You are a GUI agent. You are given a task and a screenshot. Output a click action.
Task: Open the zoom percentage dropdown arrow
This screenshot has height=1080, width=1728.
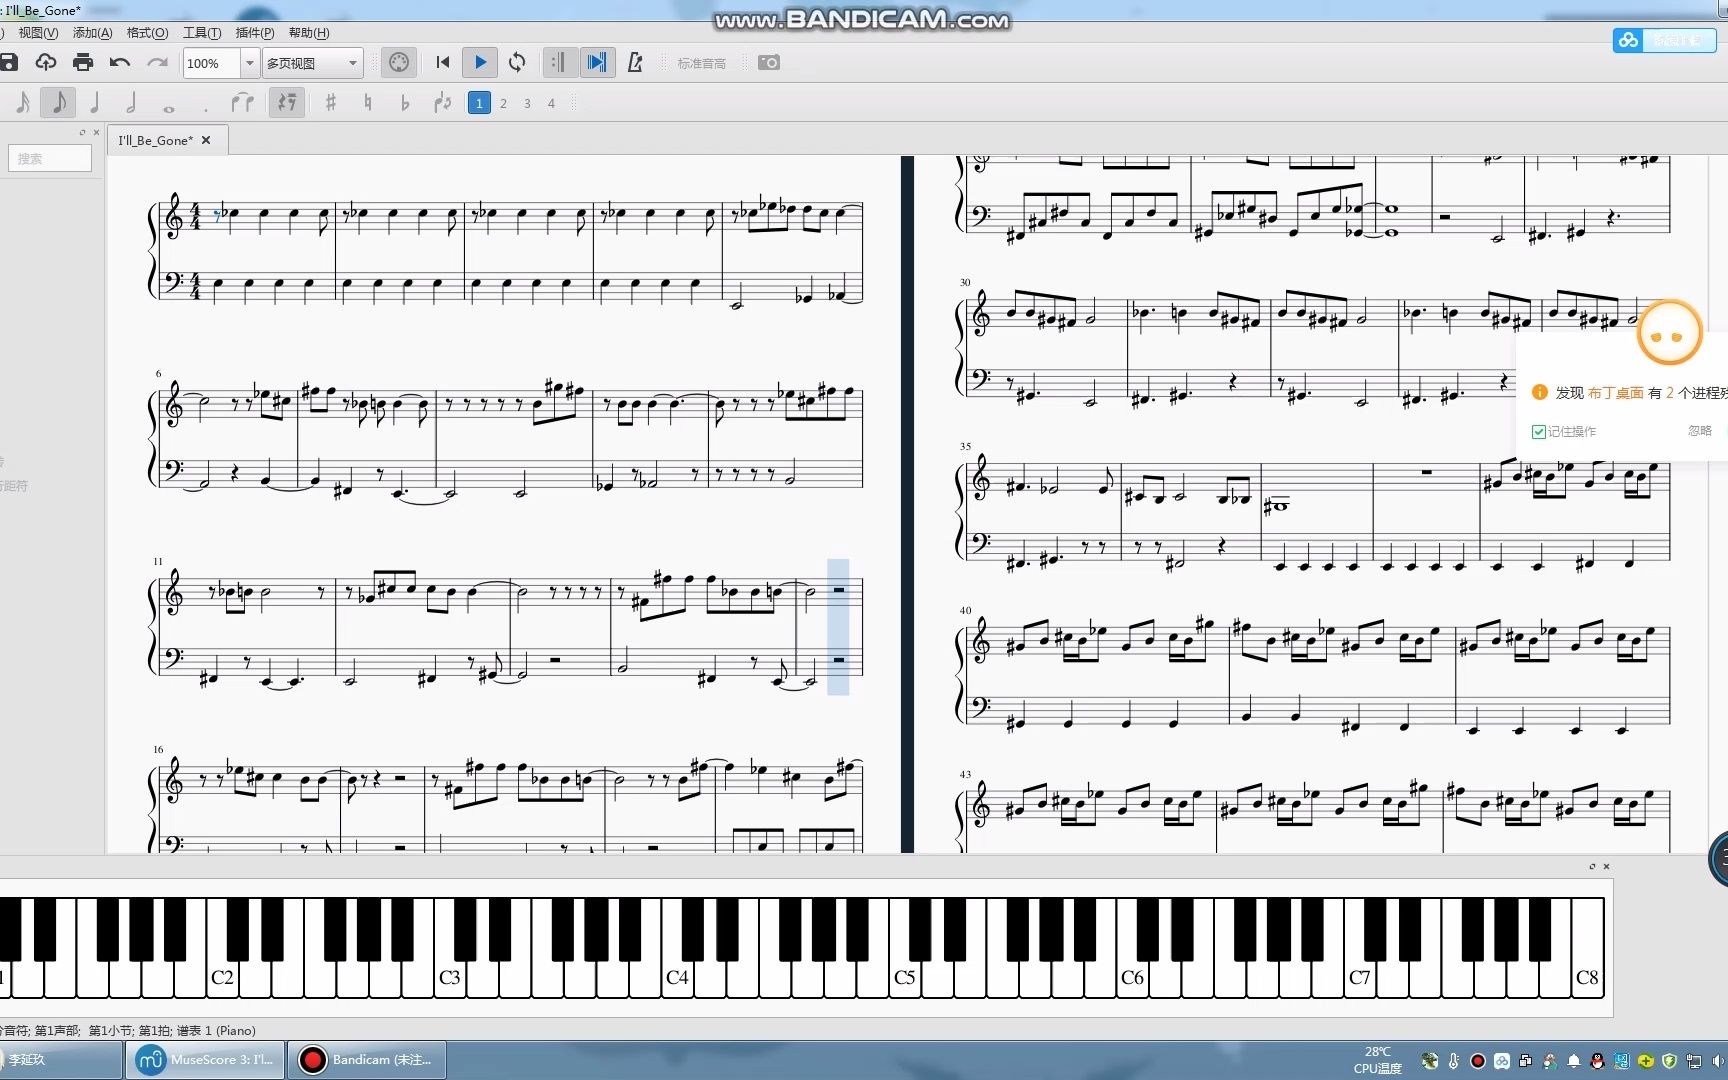[249, 63]
